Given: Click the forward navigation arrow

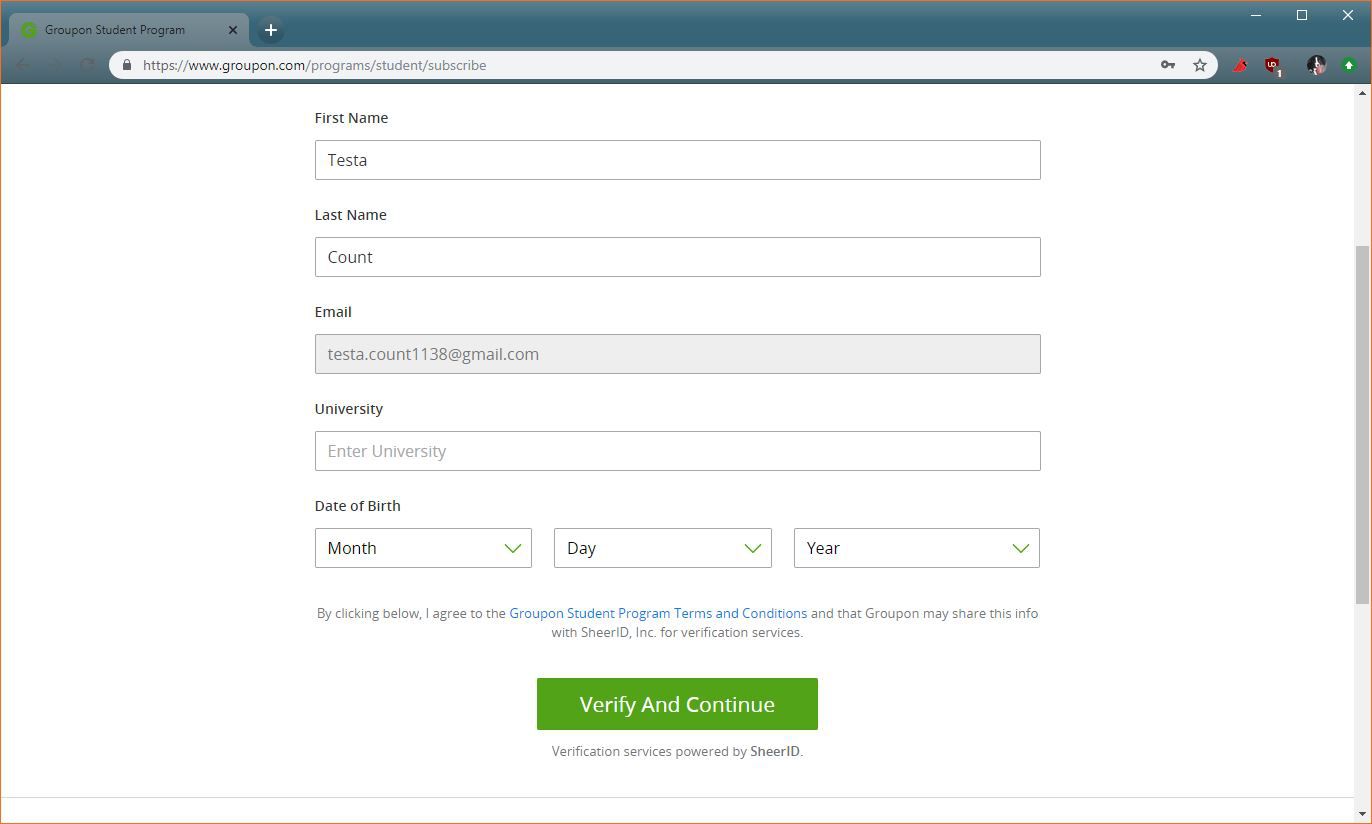Looking at the screenshot, I should pyautogui.click(x=54, y=65).
